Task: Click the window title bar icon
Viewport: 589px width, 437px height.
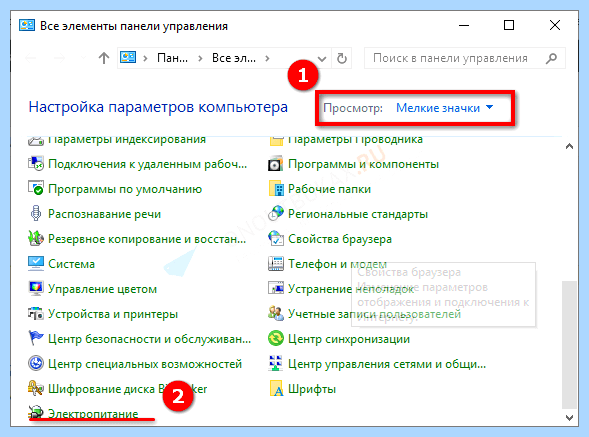Action: tap(27, 26)
